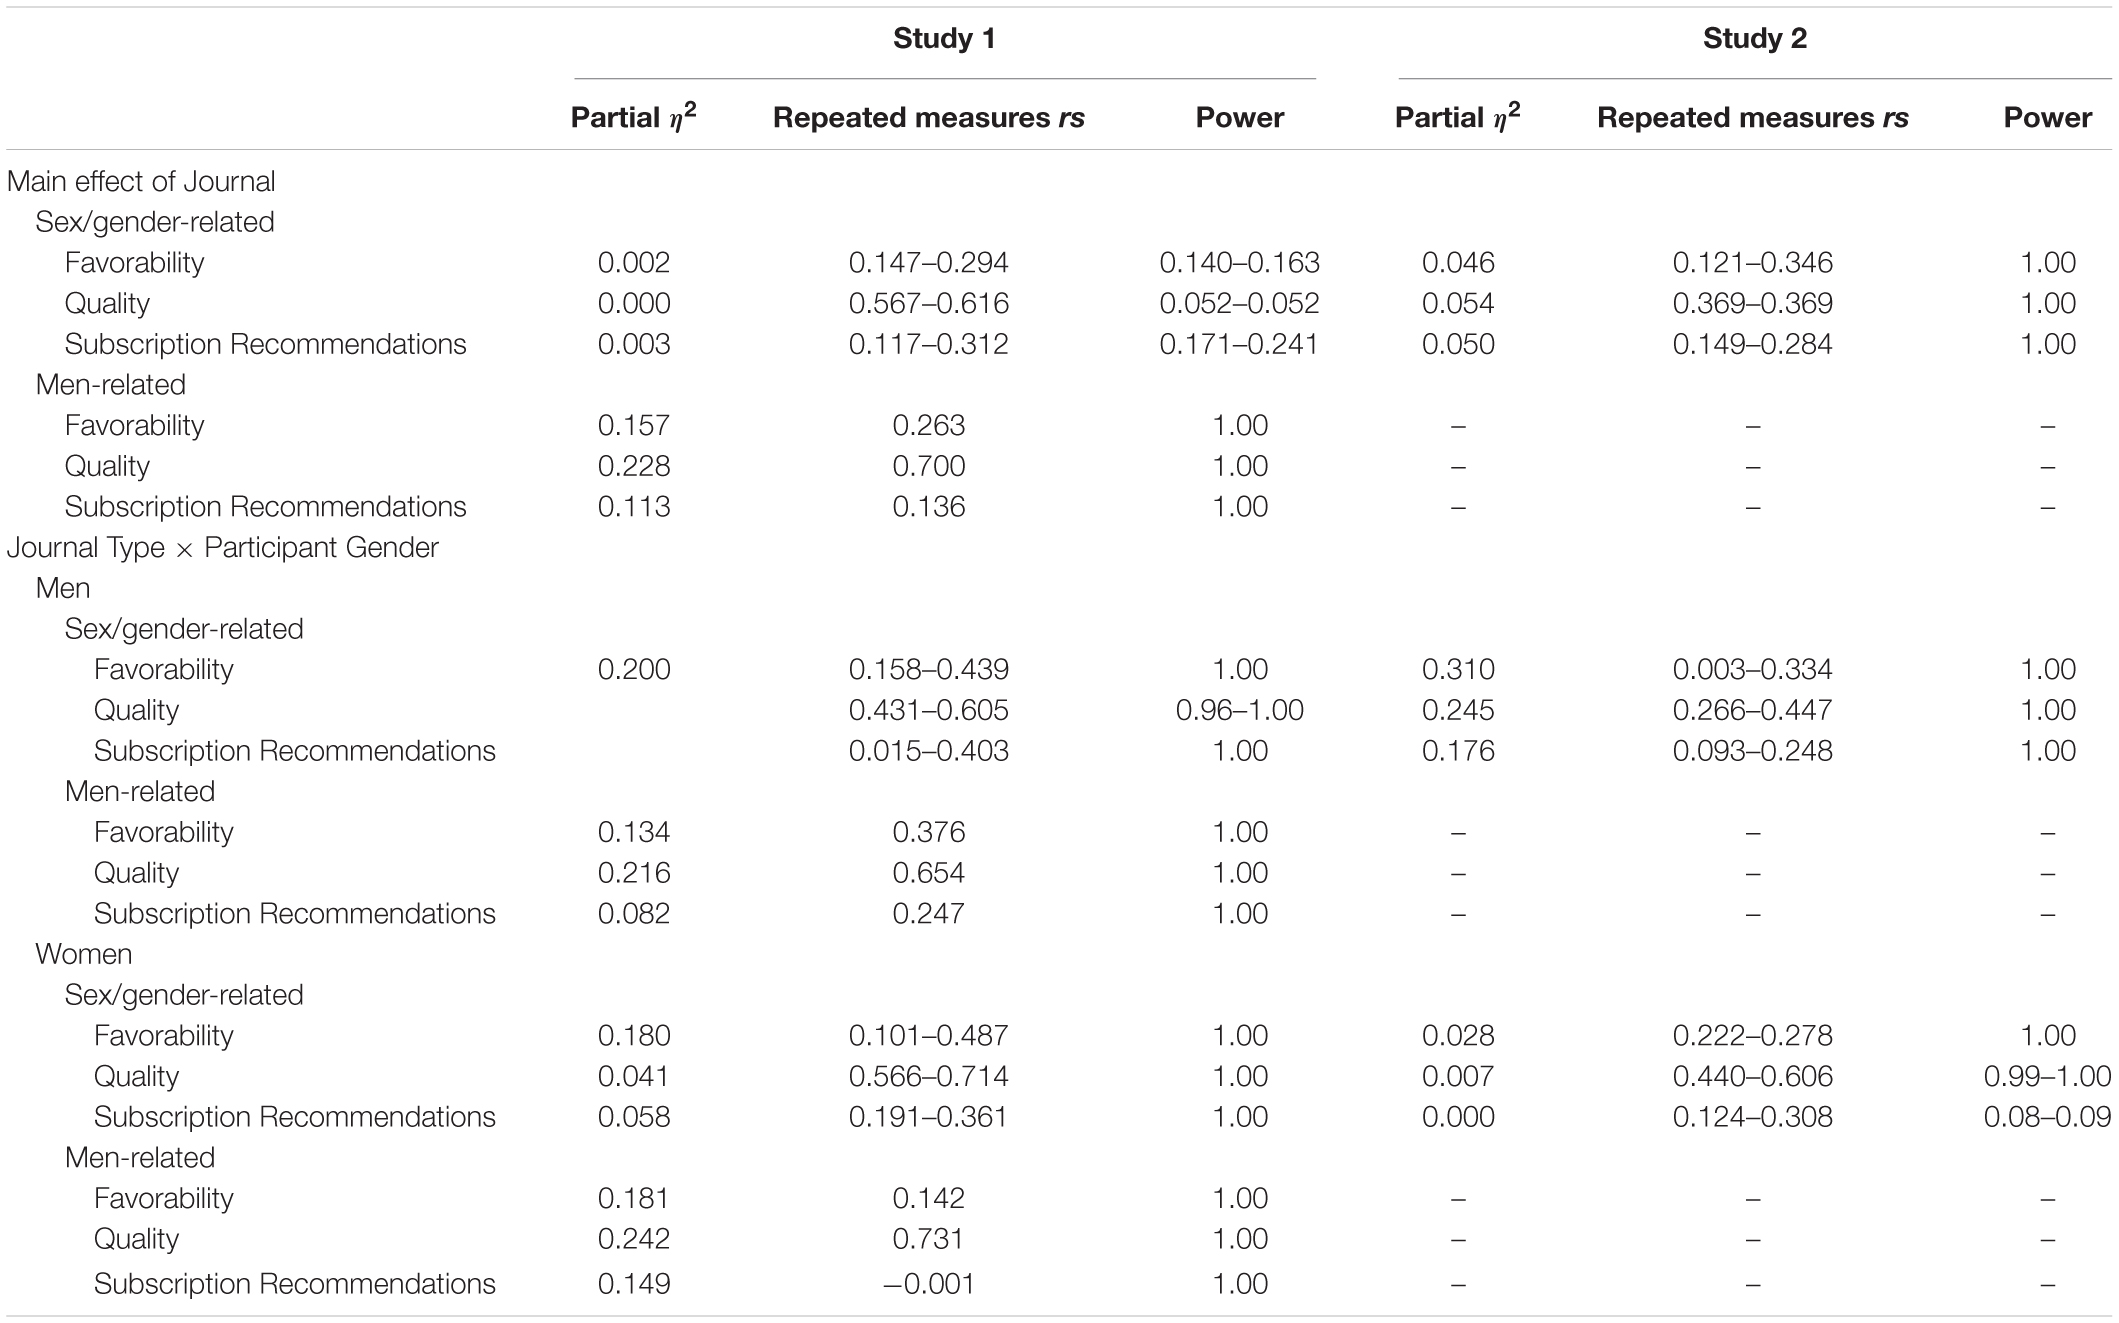Select the Main effect of Journal row label
The width and height of the screenshot is (2119, 1323).
tap(141, 181)
